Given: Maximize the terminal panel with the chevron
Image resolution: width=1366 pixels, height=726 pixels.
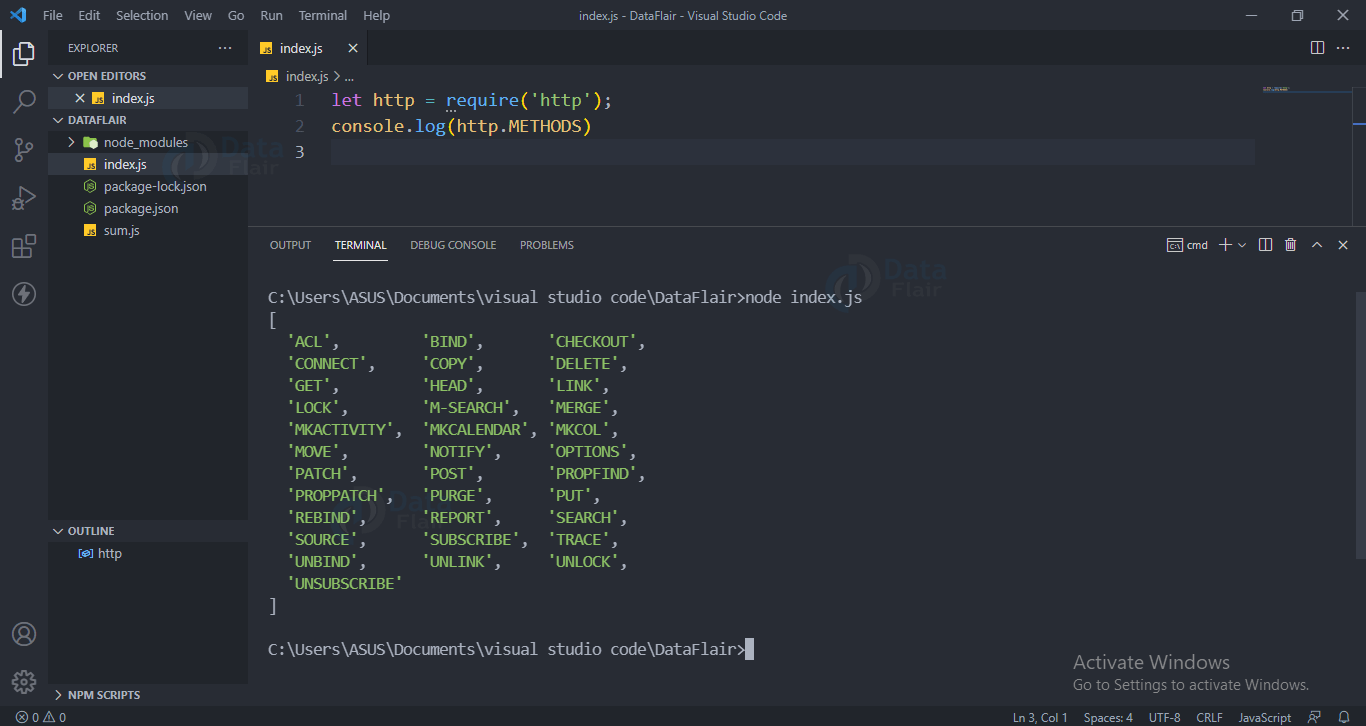Looking at the screenshot, I should point(1317,244).
